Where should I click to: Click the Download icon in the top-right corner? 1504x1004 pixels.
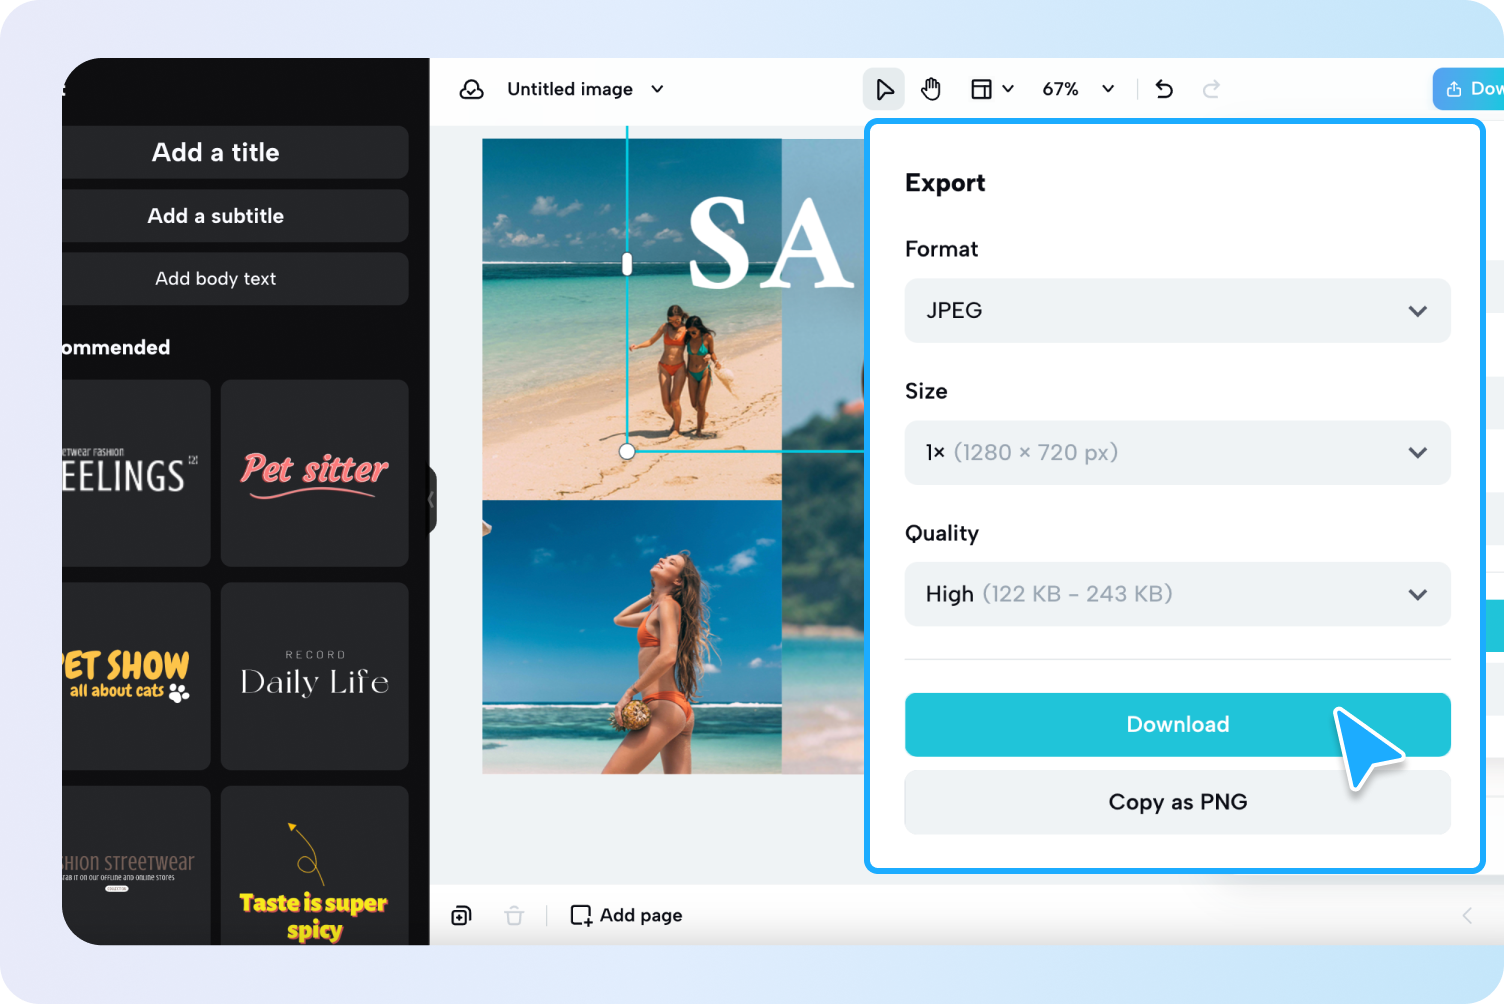[x=1452, y=88]
